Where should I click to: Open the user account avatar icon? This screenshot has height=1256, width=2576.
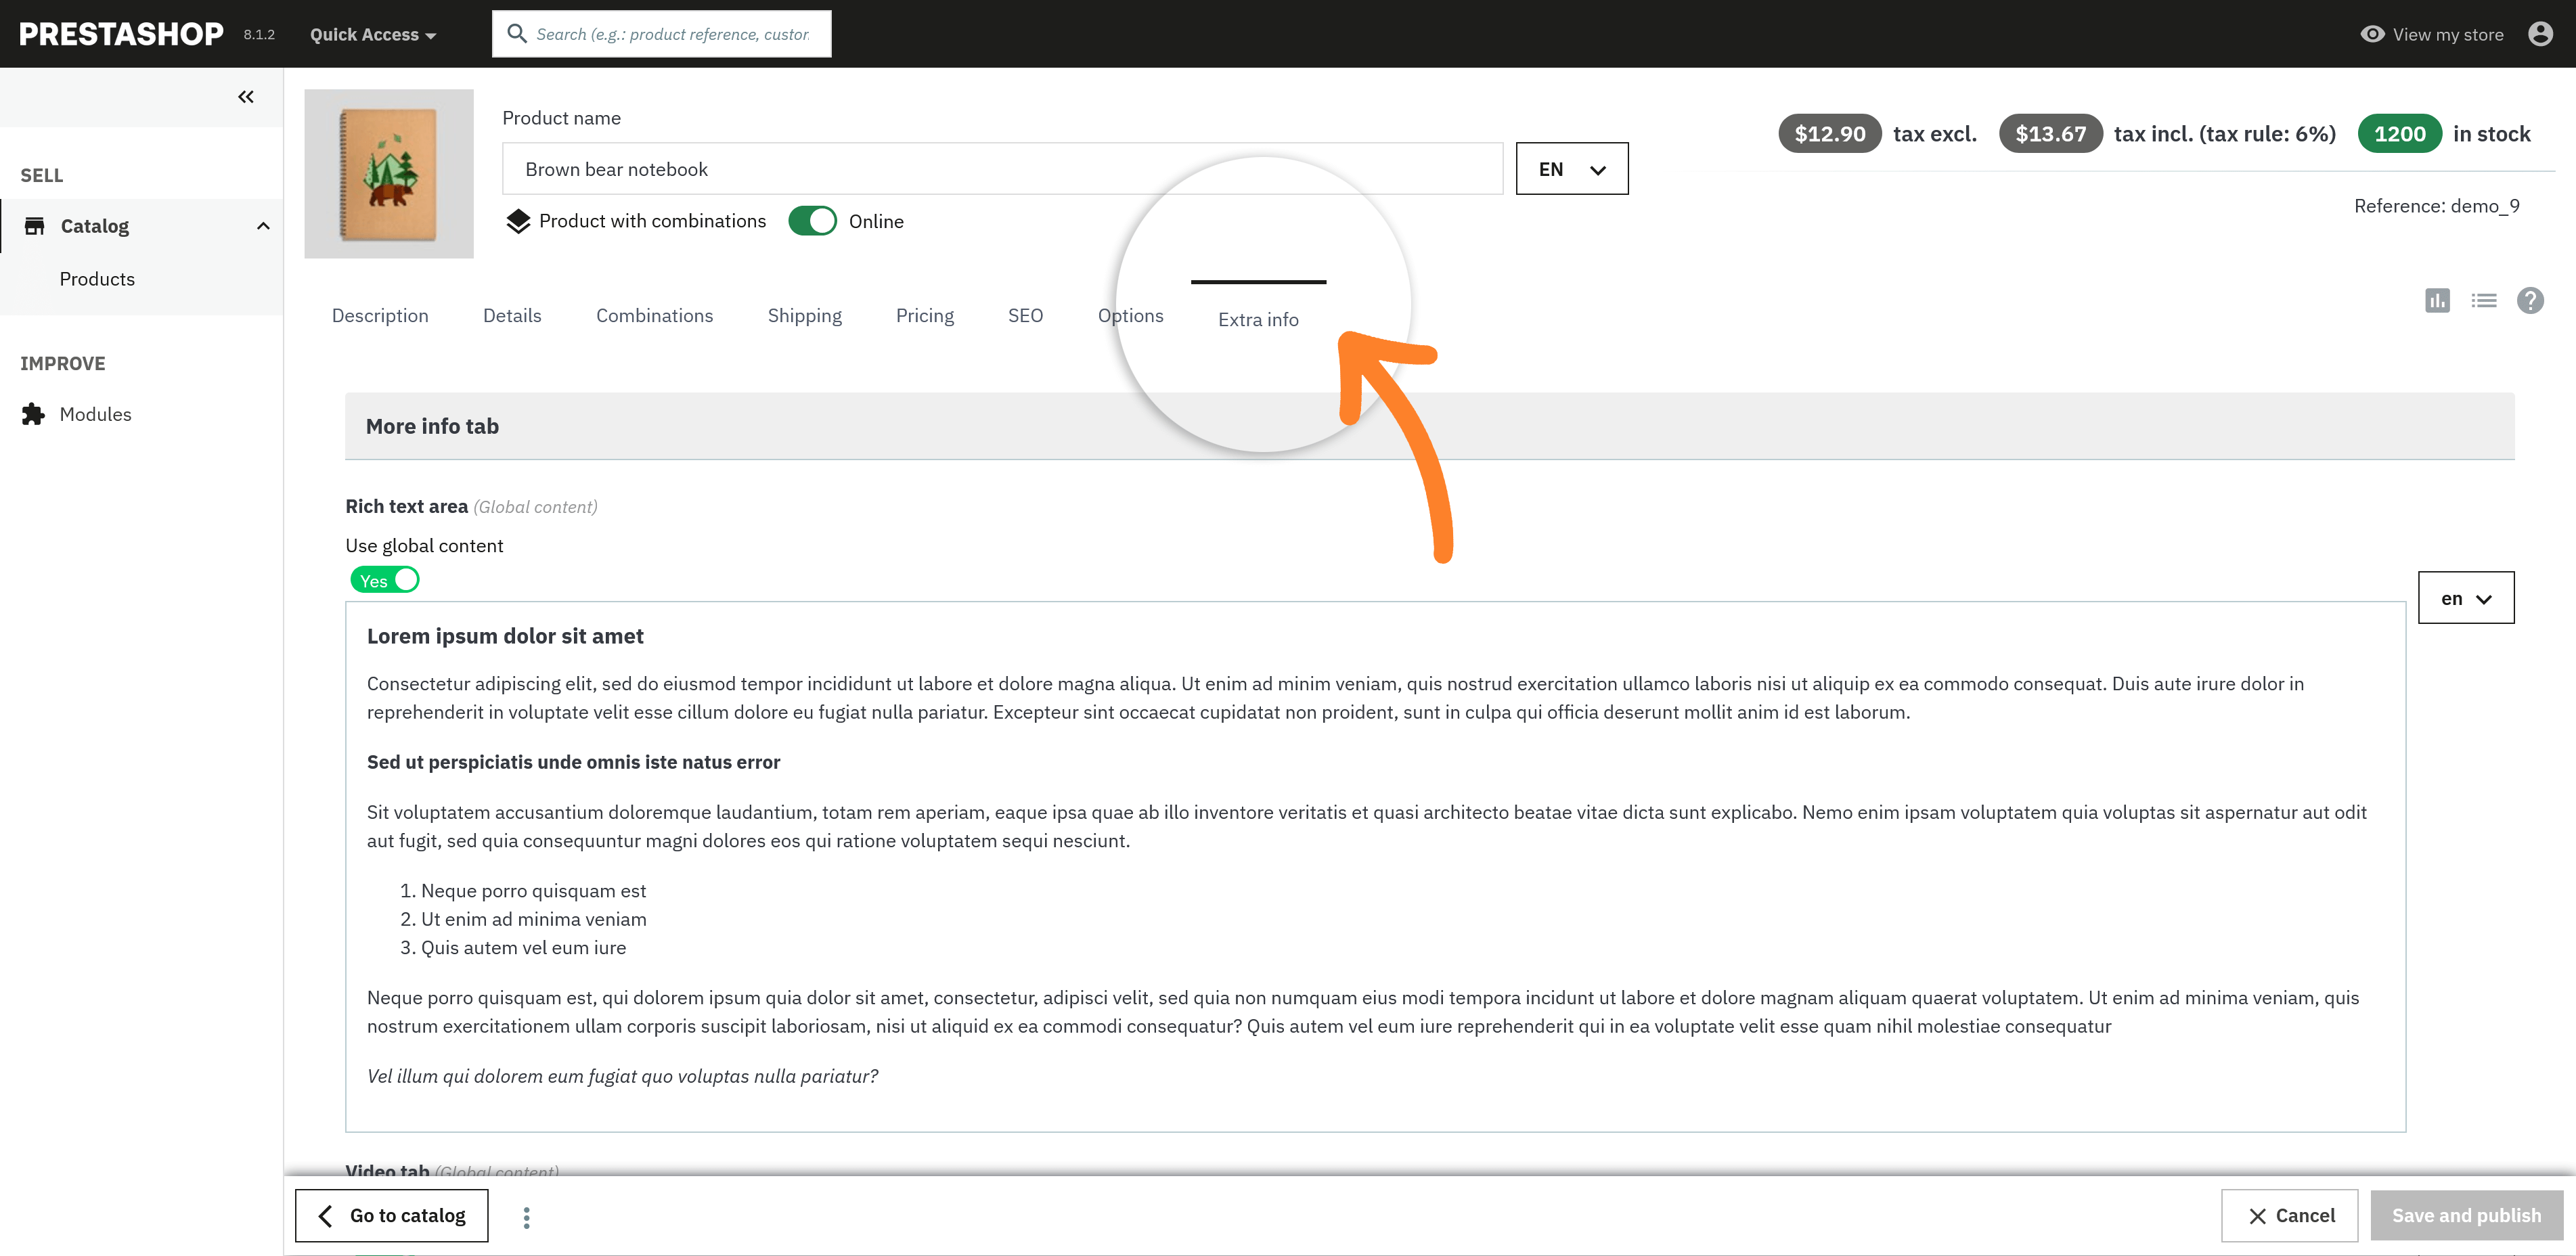(x=2540, y=34)
